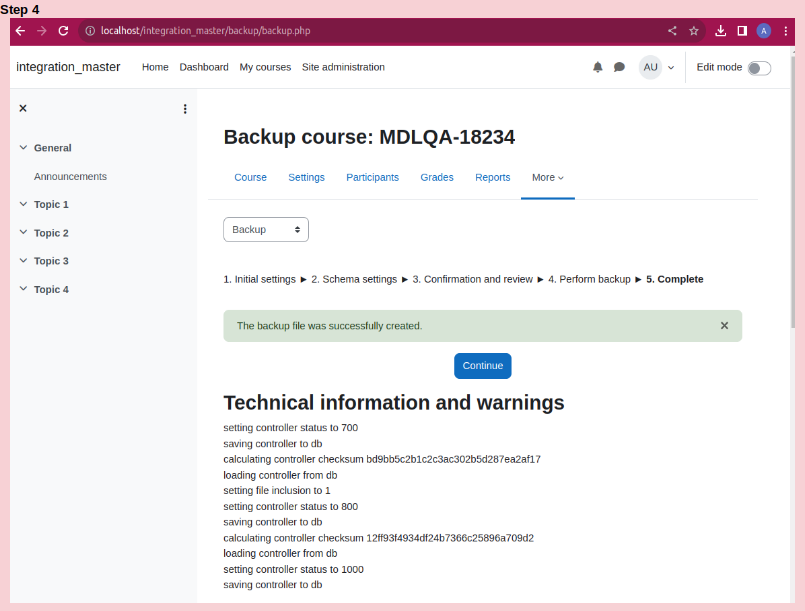
Task: Collapse the General section chevron
Action: 23,147
